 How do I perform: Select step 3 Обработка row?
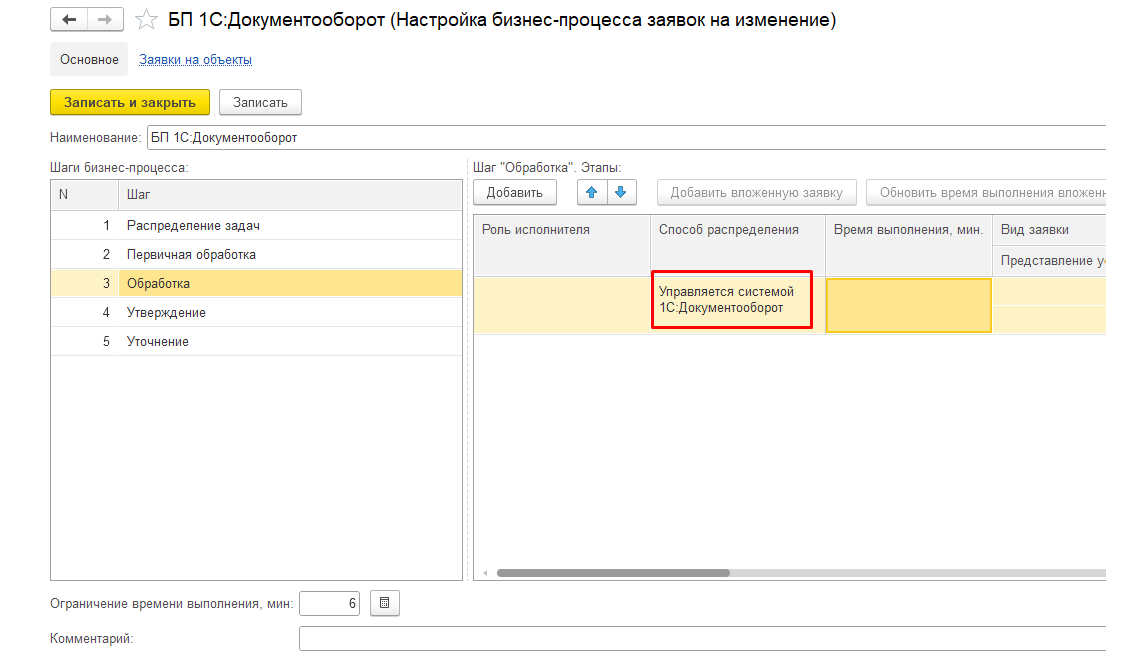[256, 283]
